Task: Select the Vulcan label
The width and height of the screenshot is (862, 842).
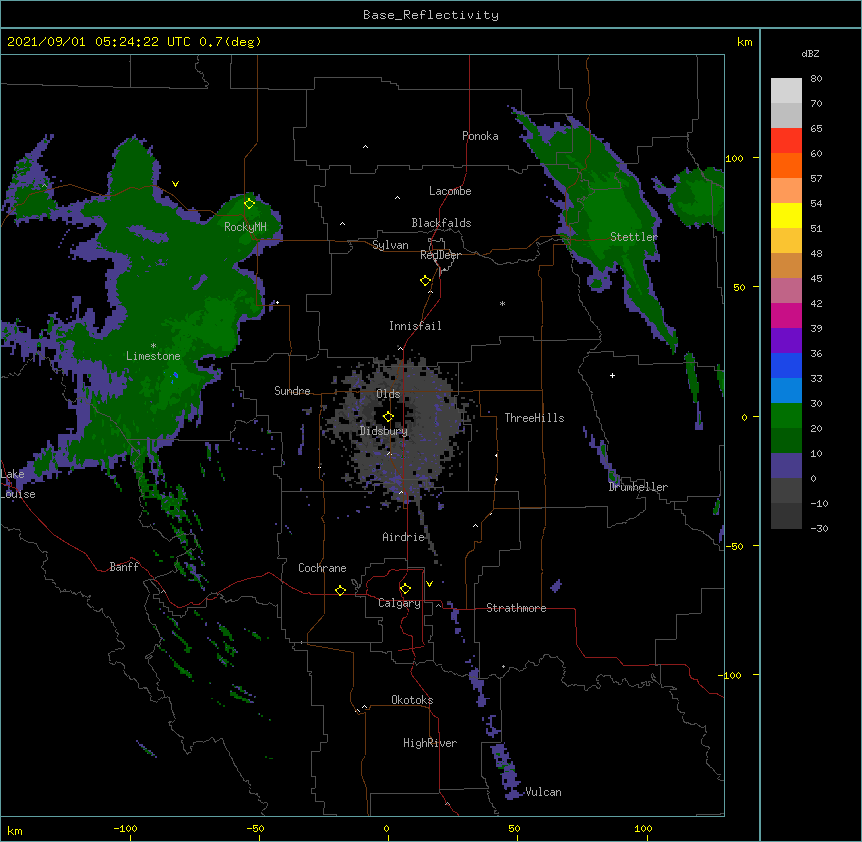Action: (x=544, y=792)
